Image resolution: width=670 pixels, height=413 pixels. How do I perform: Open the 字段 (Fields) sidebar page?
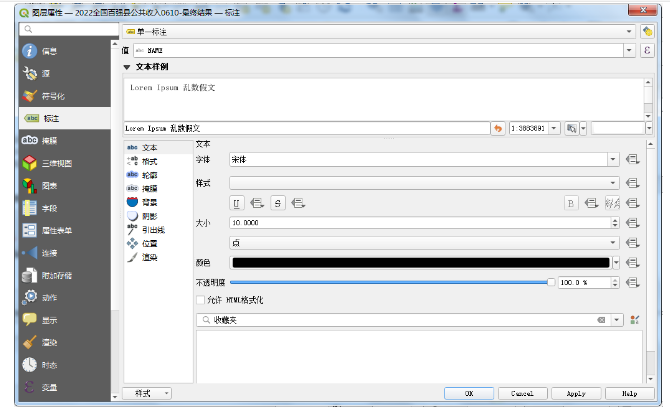coord(65,208)
